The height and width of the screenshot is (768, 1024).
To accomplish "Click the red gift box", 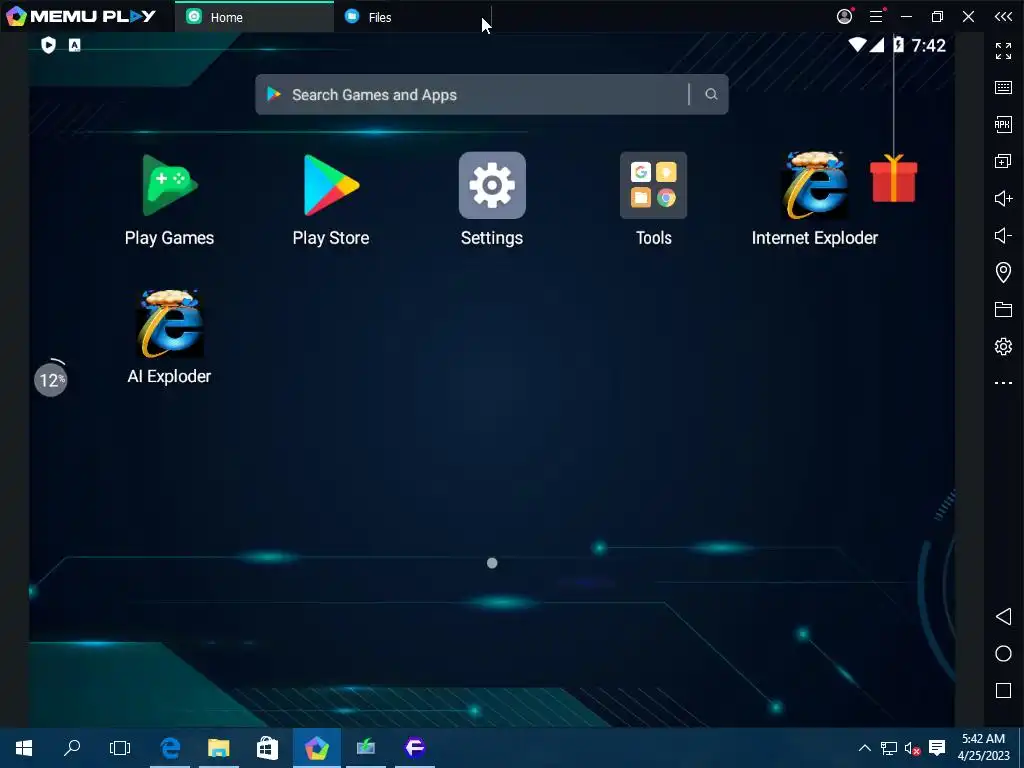I will click(893, 178).
